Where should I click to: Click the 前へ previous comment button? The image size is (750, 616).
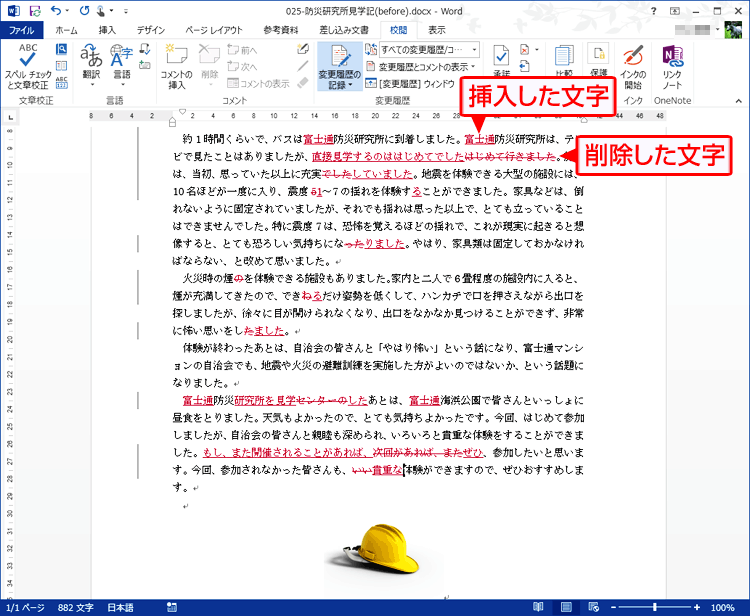(x=243, y=50)
